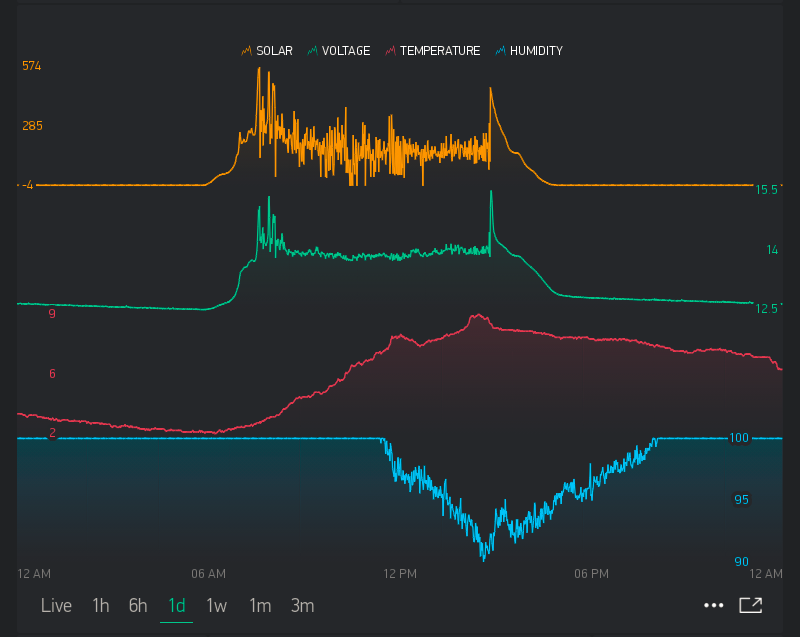The height and width of the screenshot is (637, 800).
Task: Toggle the HUMIDITY series in legend
Action: (529, 50)
